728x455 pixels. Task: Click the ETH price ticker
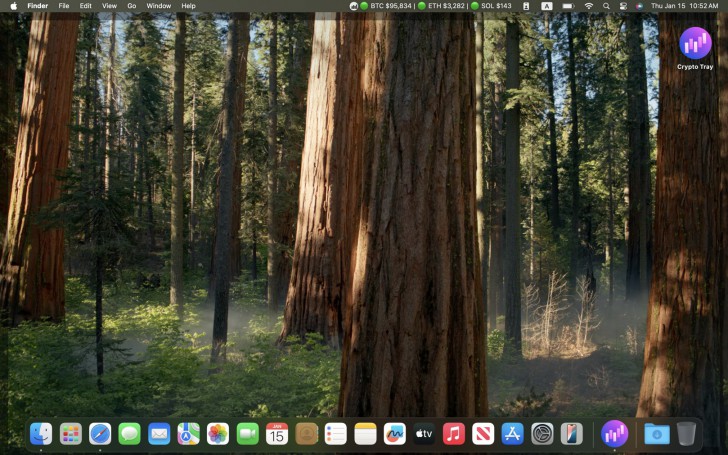(445, 6)
